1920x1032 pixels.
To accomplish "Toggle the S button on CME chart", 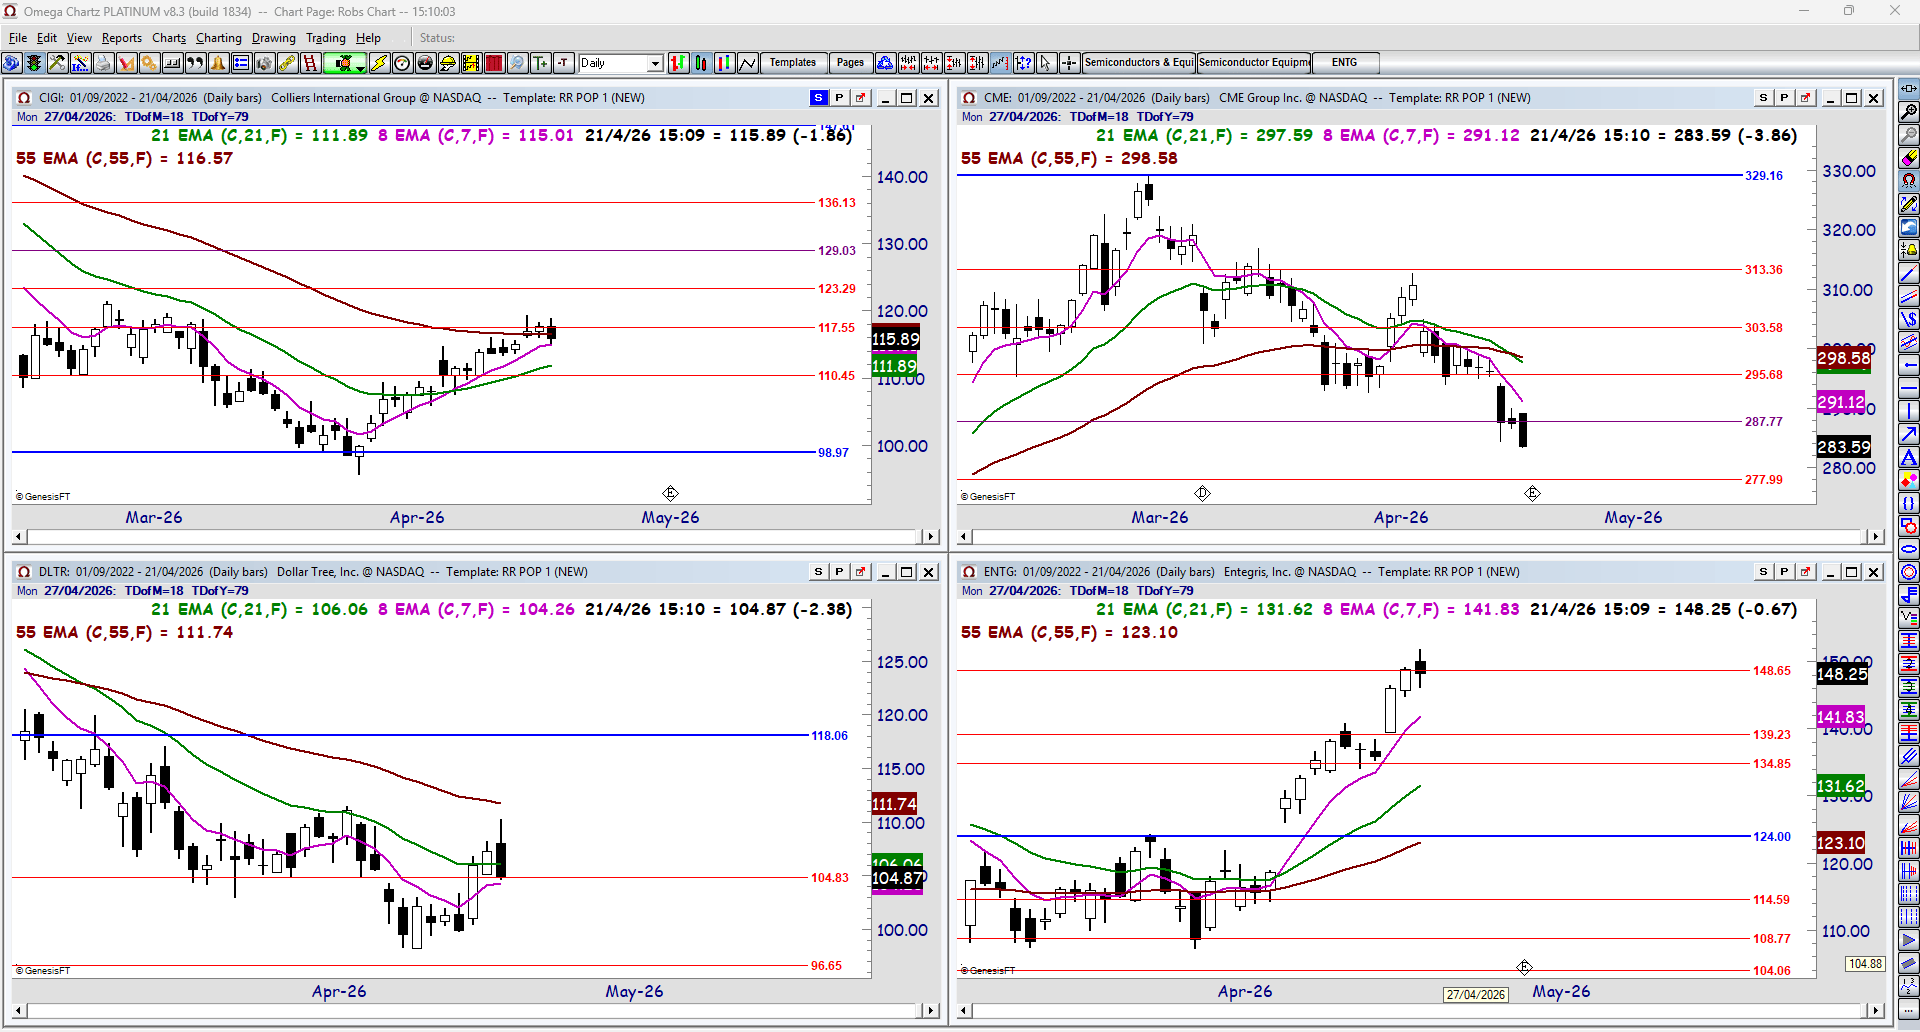I will (x=1763, y=98).
